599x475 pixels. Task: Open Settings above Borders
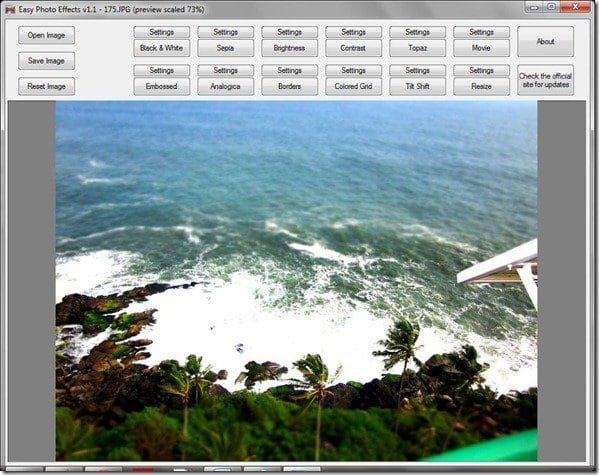click(290, 70)
